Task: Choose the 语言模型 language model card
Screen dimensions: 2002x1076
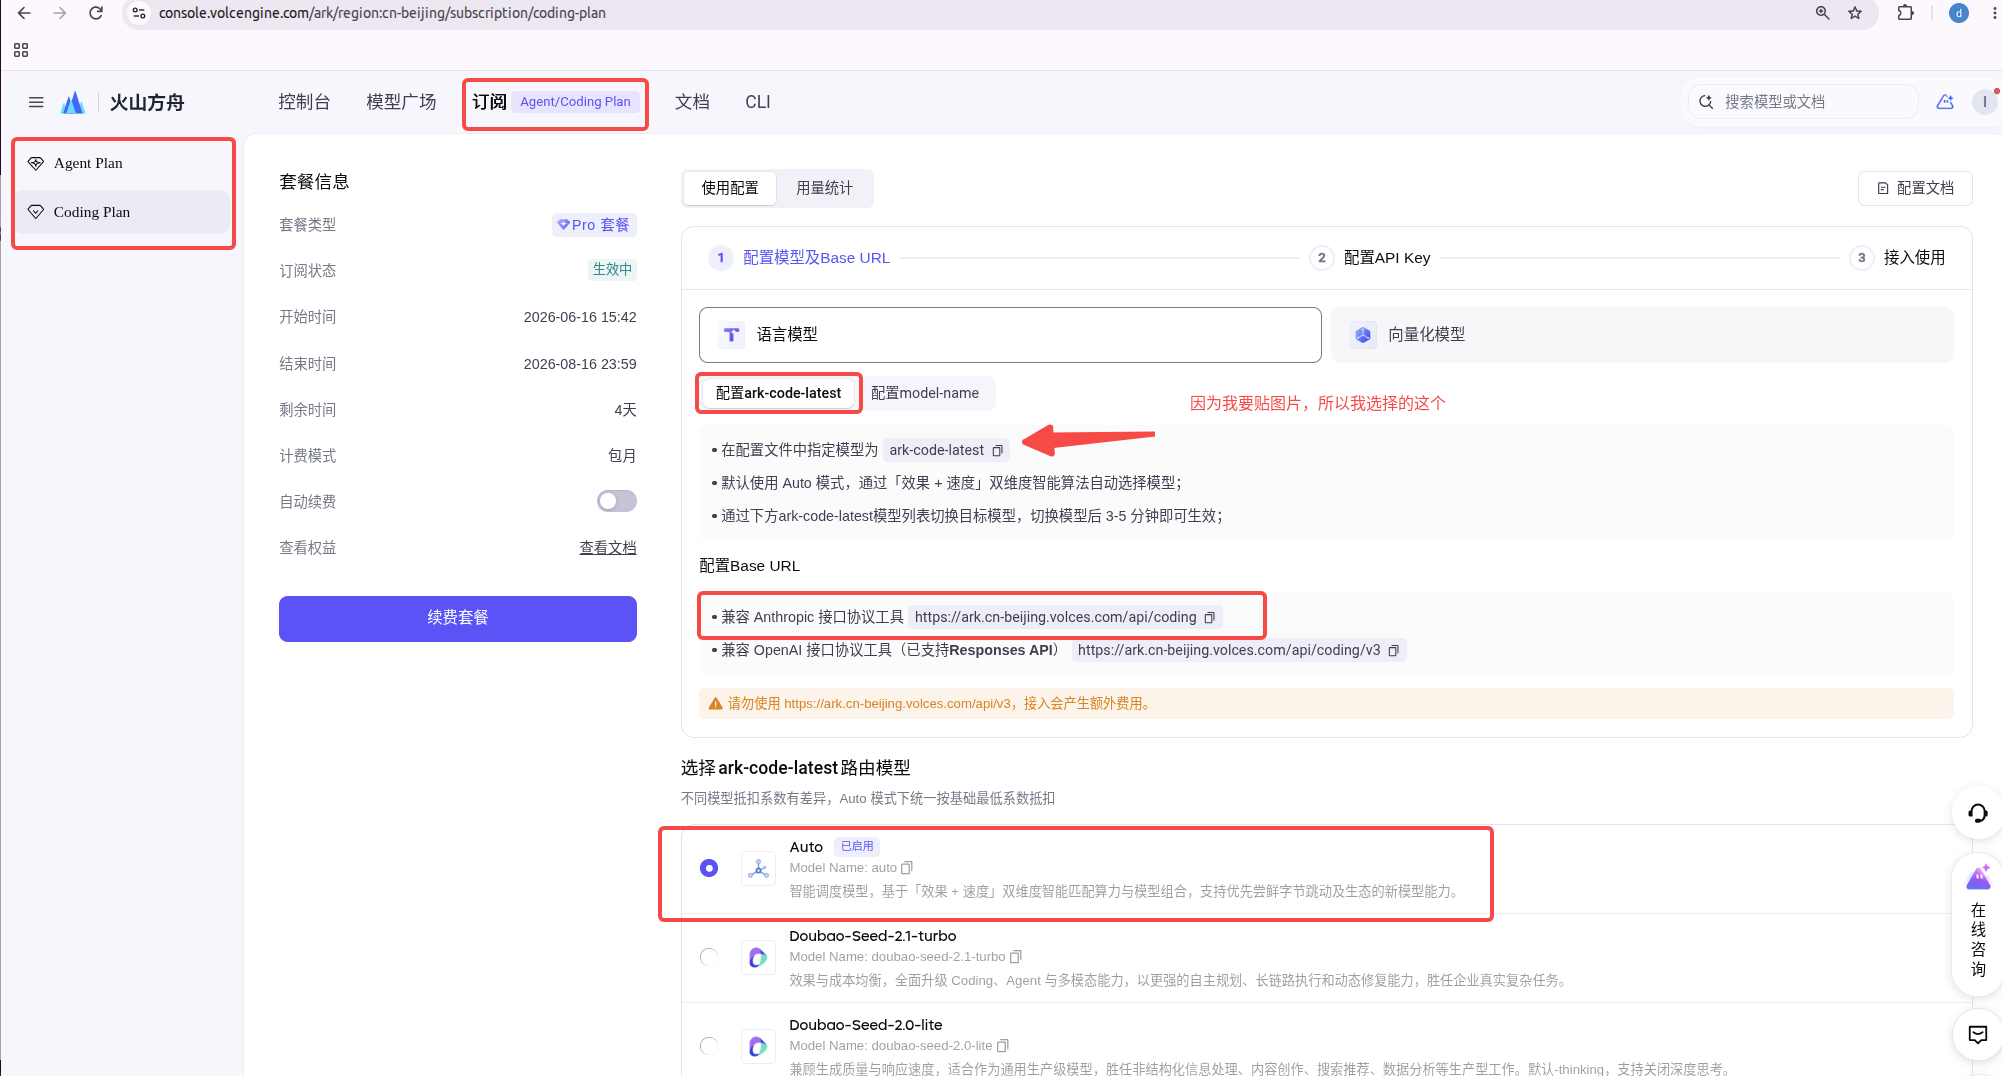Action: [1010, 335]
